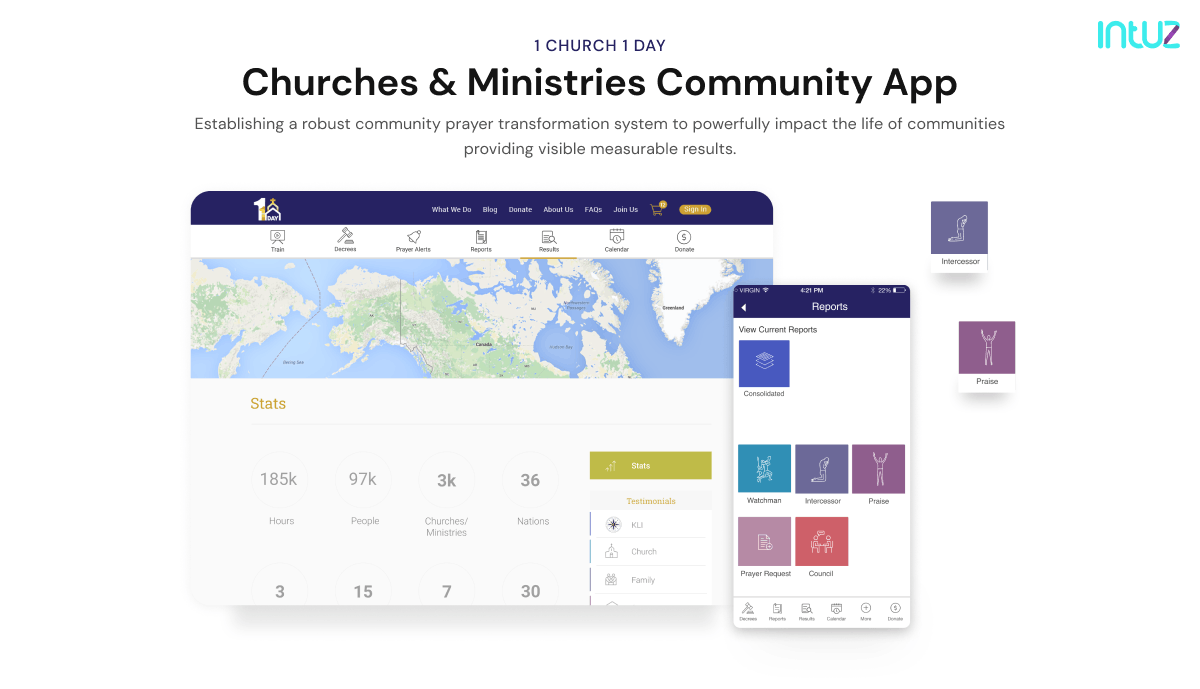
Task: Open Reports from the website icon row
Action: [x=481, y=239]
